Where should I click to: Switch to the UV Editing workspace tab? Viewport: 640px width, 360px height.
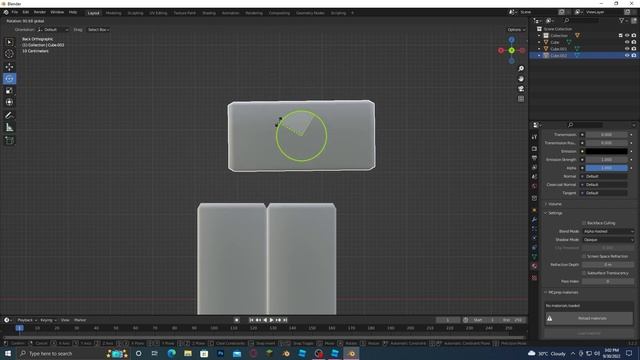tap(158, 13)
